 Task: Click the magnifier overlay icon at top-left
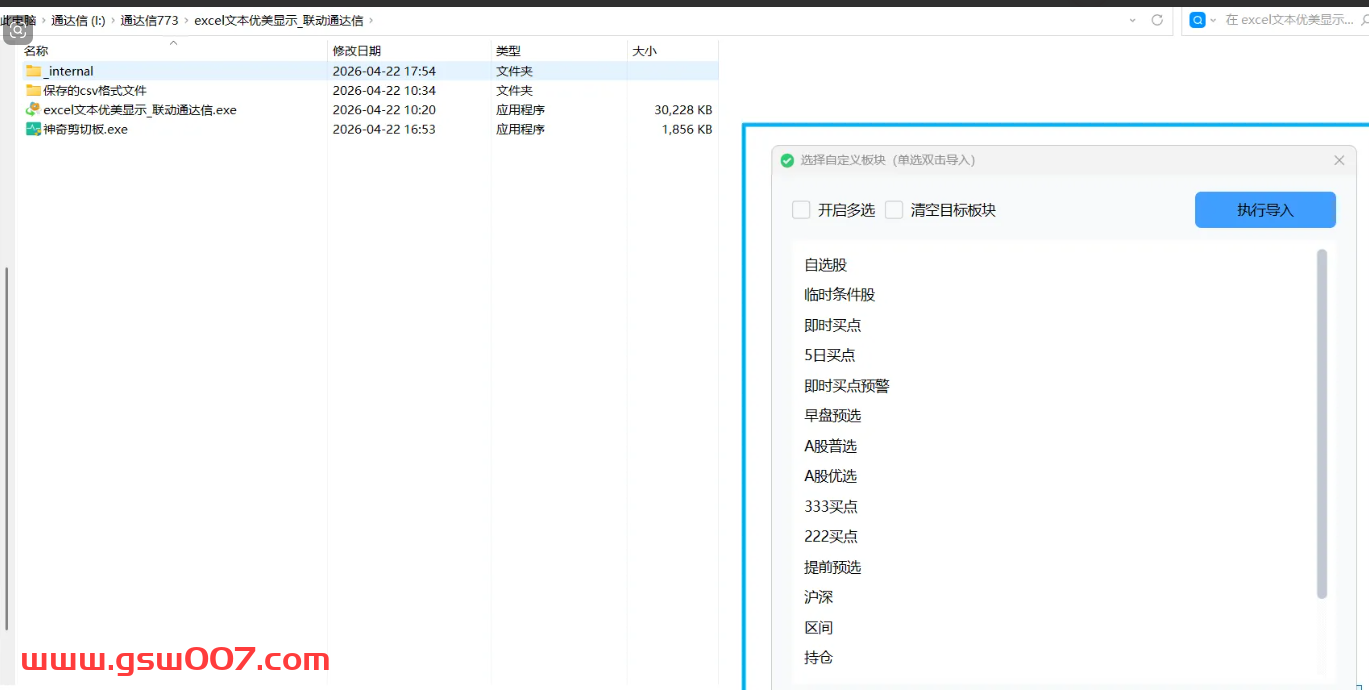click(18, 30)
